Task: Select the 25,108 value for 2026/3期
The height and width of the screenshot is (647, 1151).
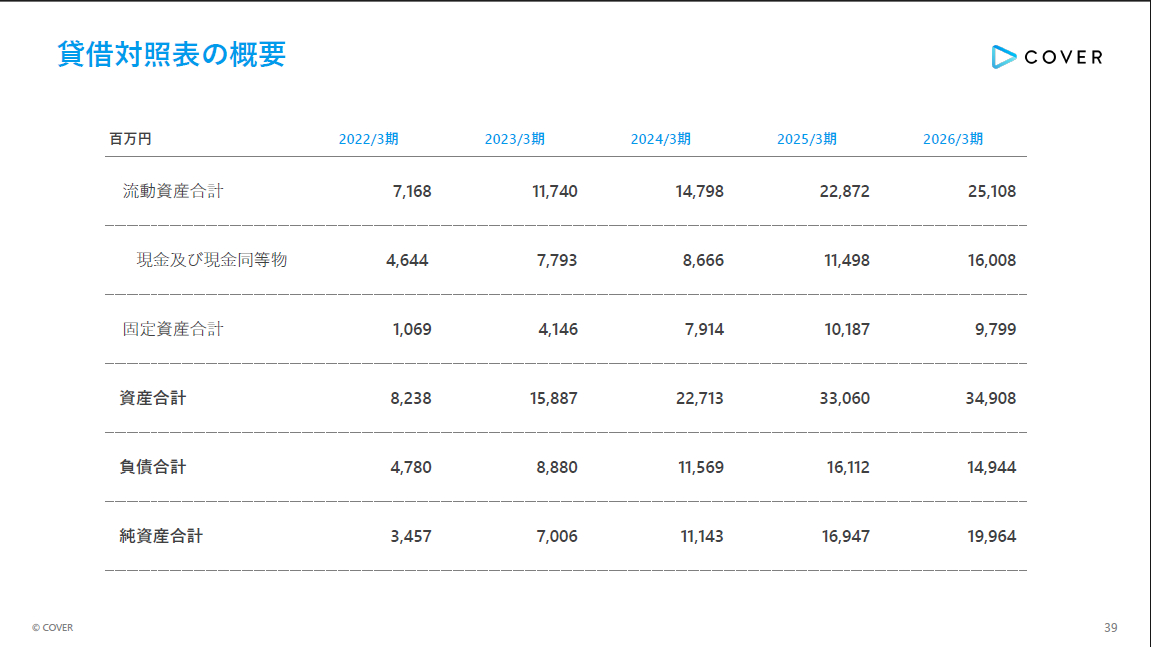Action: pyautogui.click(x=992, y=192)
